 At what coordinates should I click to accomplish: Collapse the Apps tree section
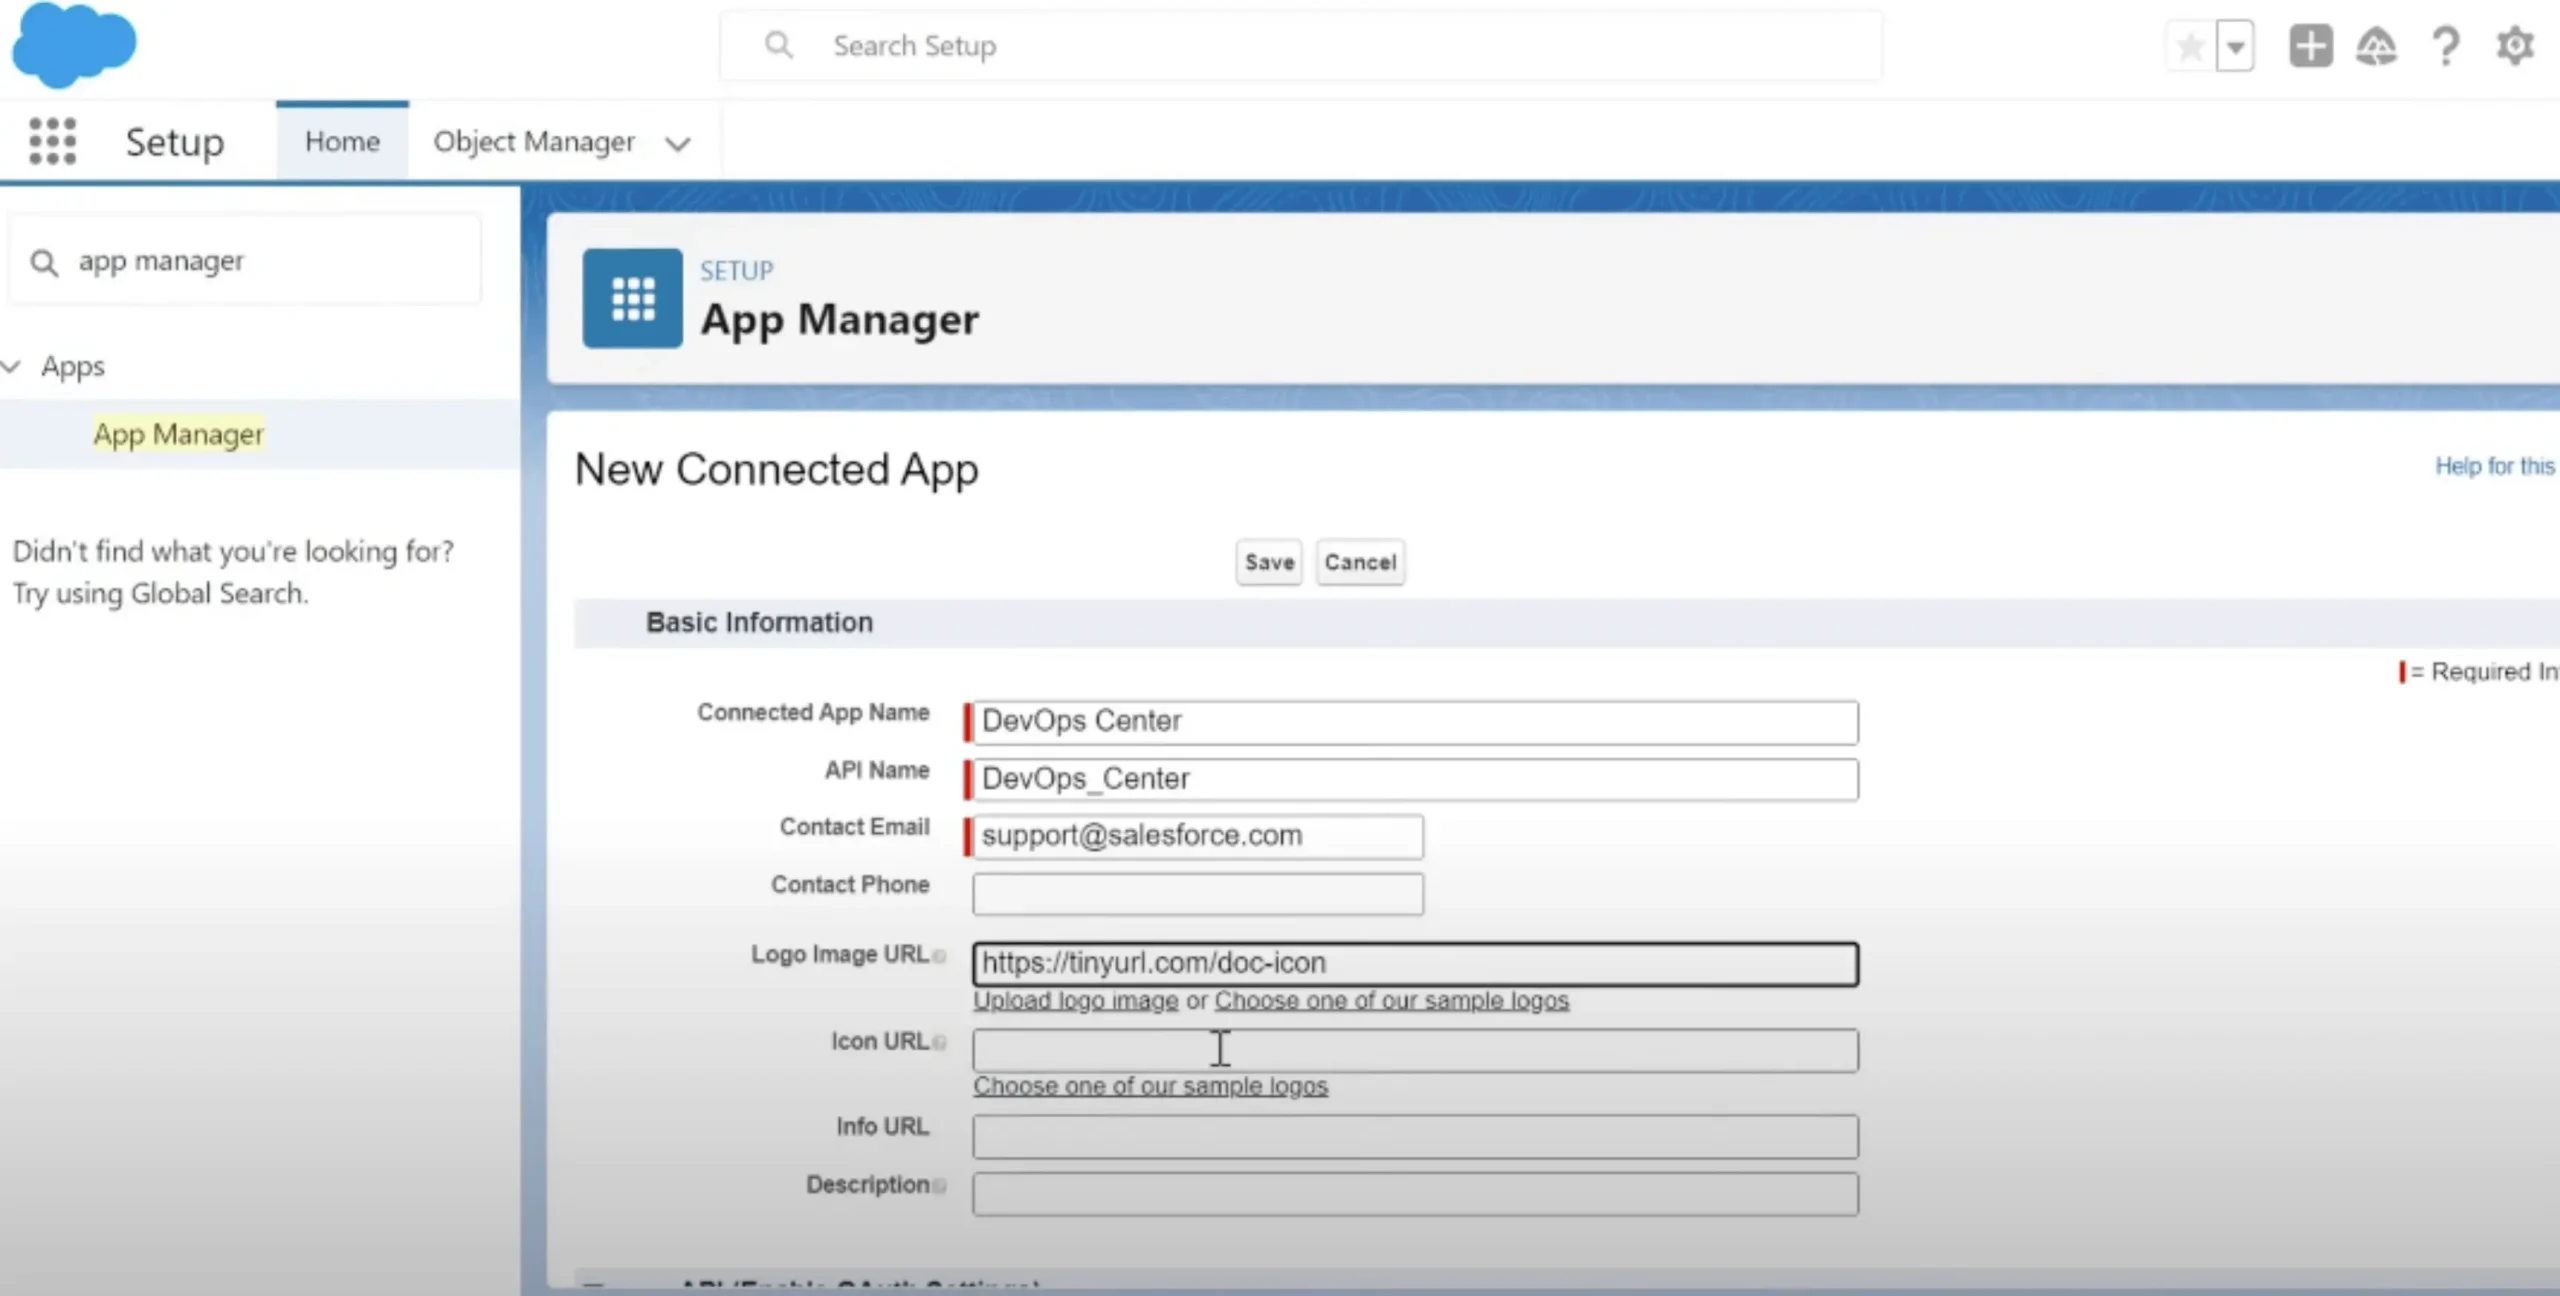pyautogui.click(x=12, y=366)
